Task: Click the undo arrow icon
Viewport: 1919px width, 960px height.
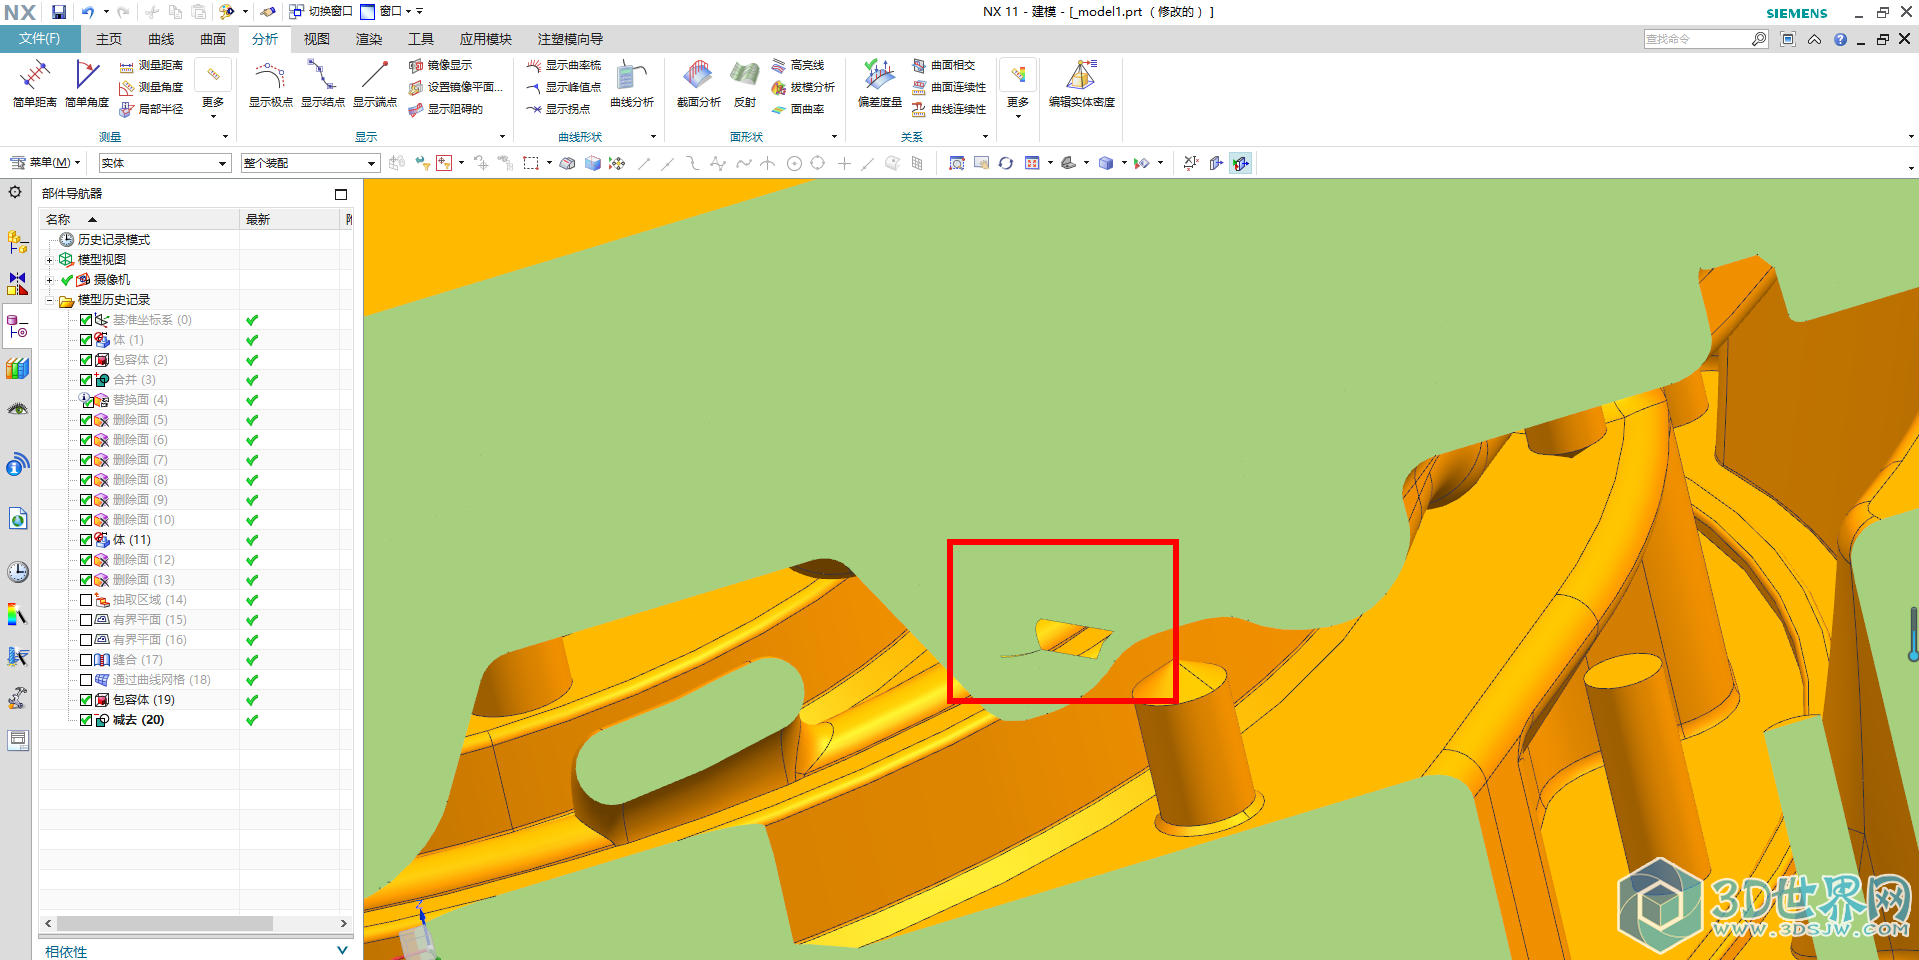Action: [x=88, y=12]
